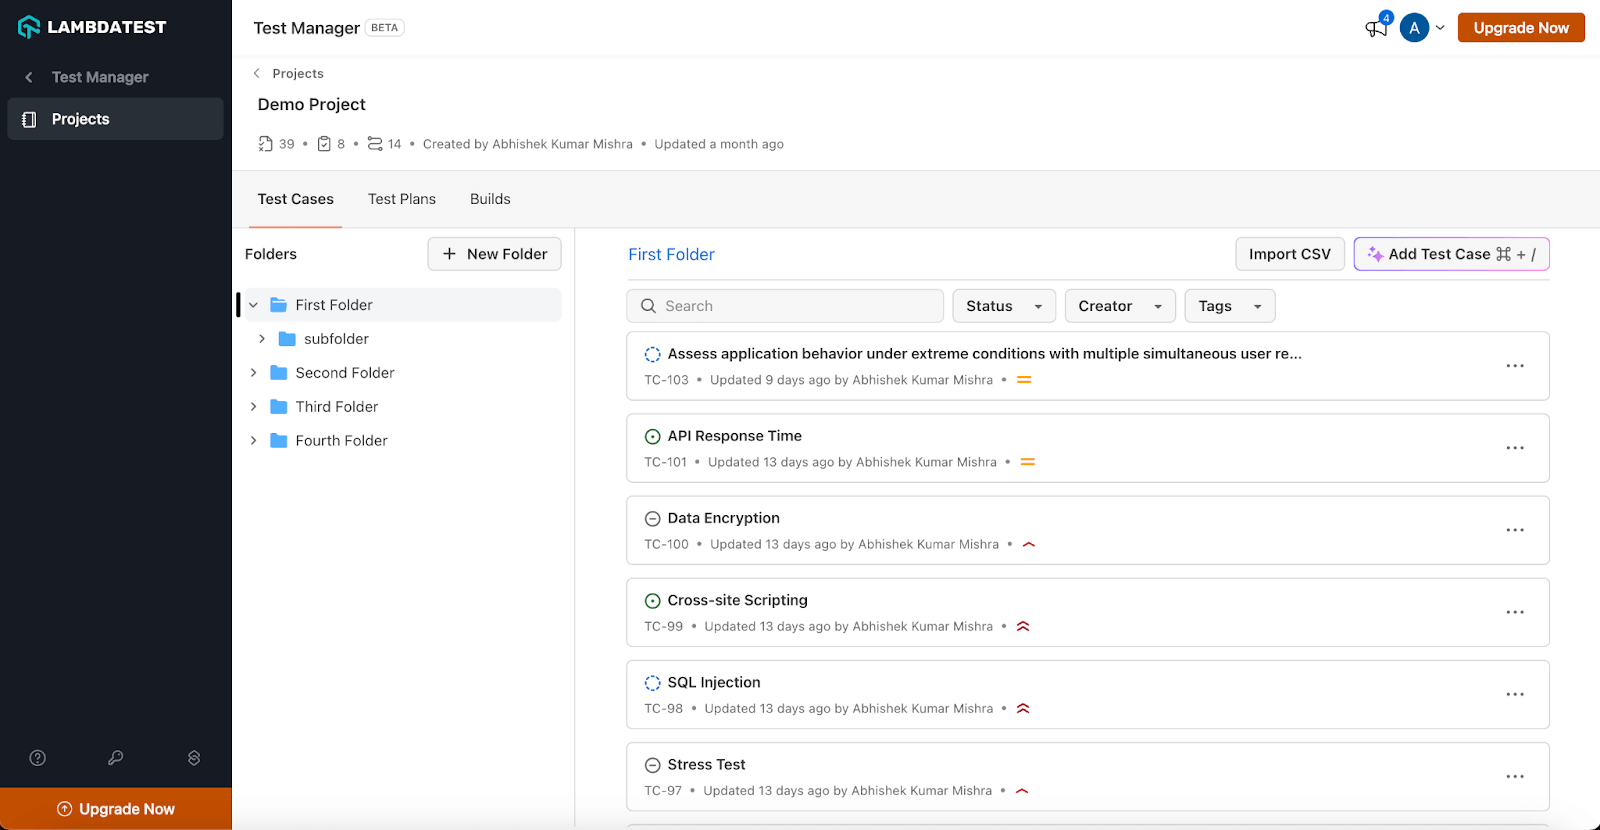Click the LambdaTest logo
This screenshot has width=1600, height=830.
tap(92, 27)
